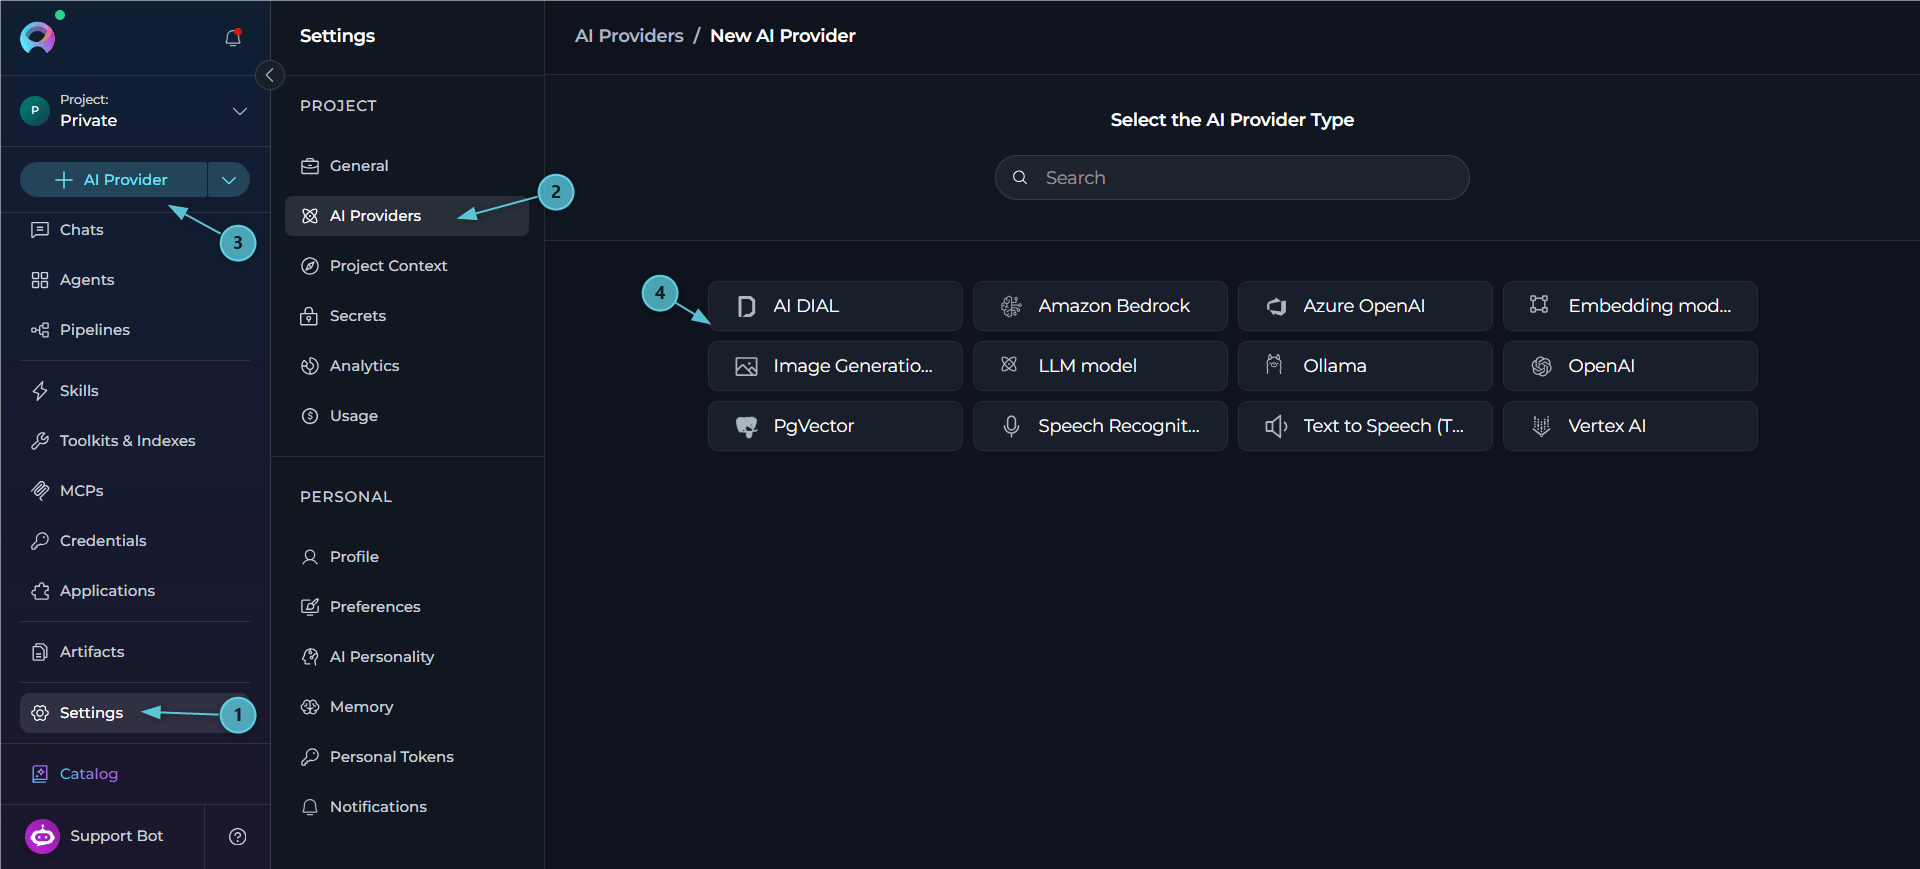Open Preferences personal settings

(407, 607)
